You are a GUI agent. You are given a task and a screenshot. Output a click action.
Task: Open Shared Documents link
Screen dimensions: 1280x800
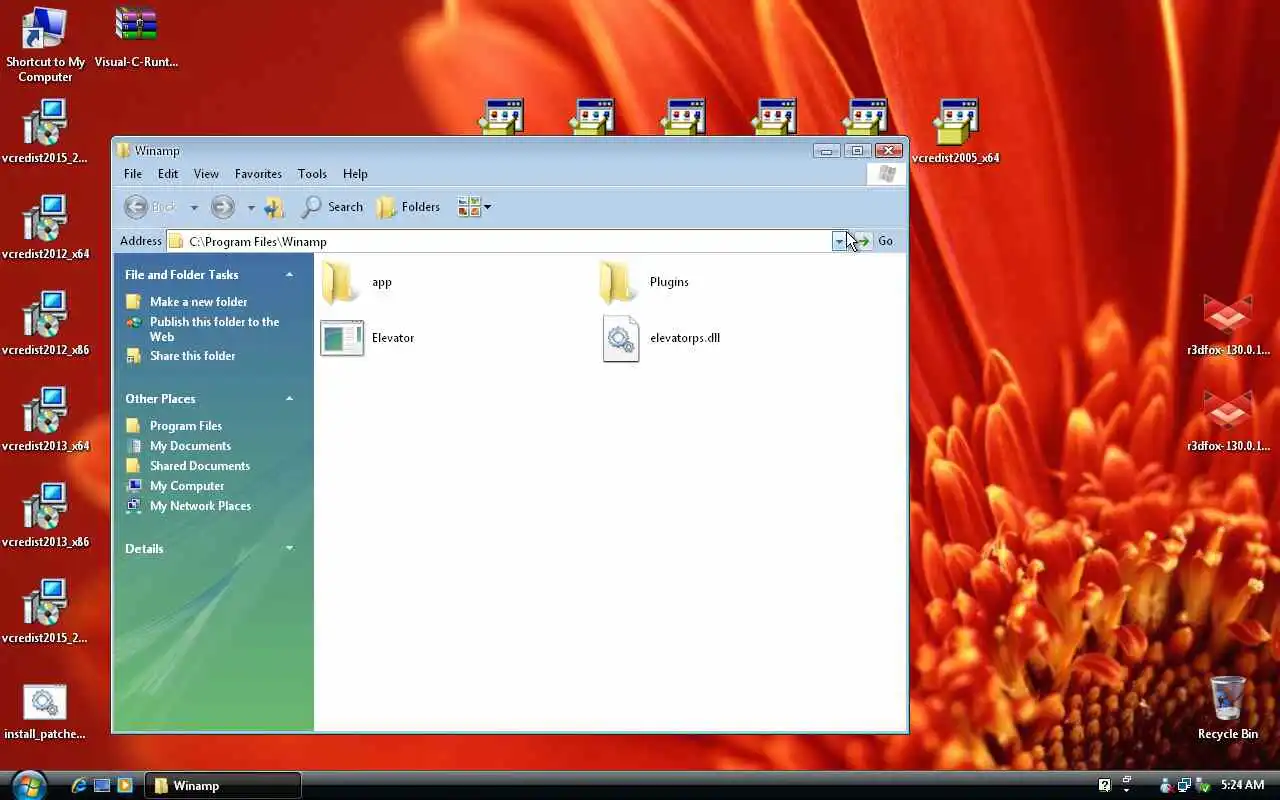tap(200, 466)
